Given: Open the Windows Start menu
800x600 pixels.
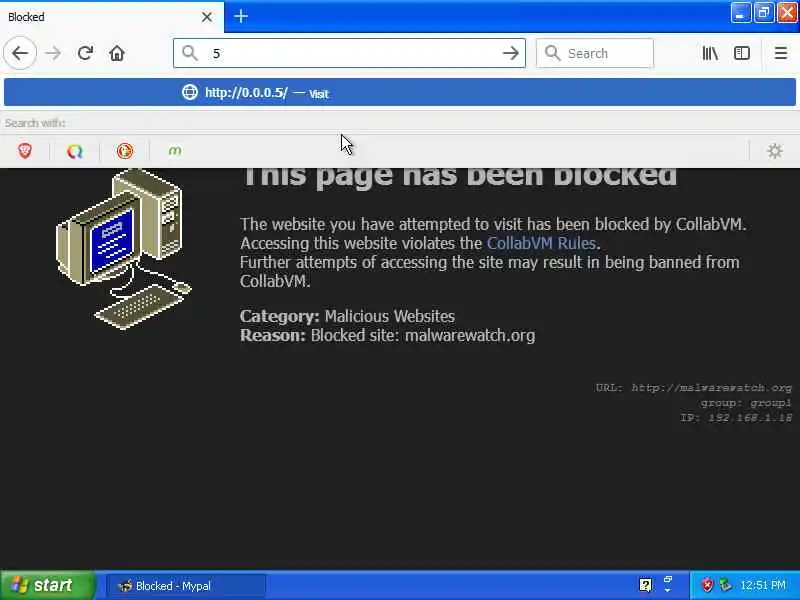Looking at the screenshot, I should tap(47, 585).
